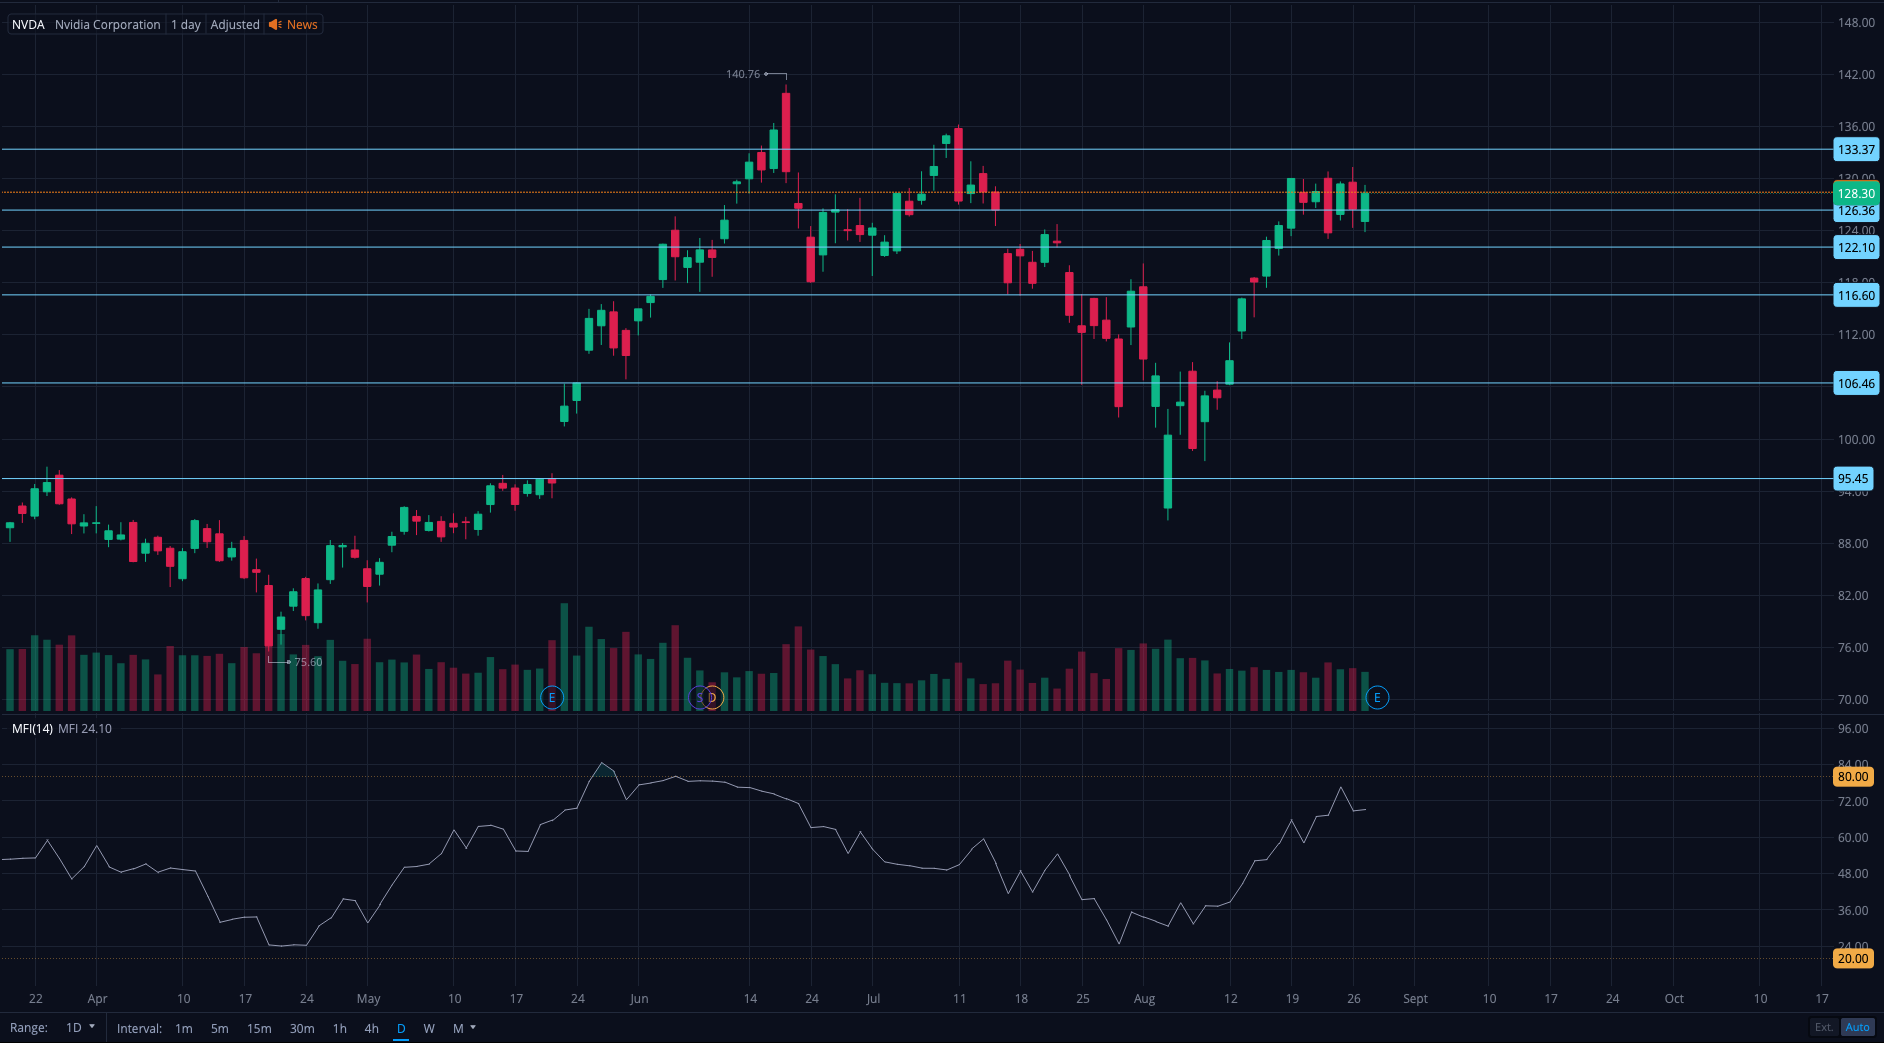1884x1043 pixels.
Task: Open the 1 day interval selector
Action: click(x=186, y=25)
